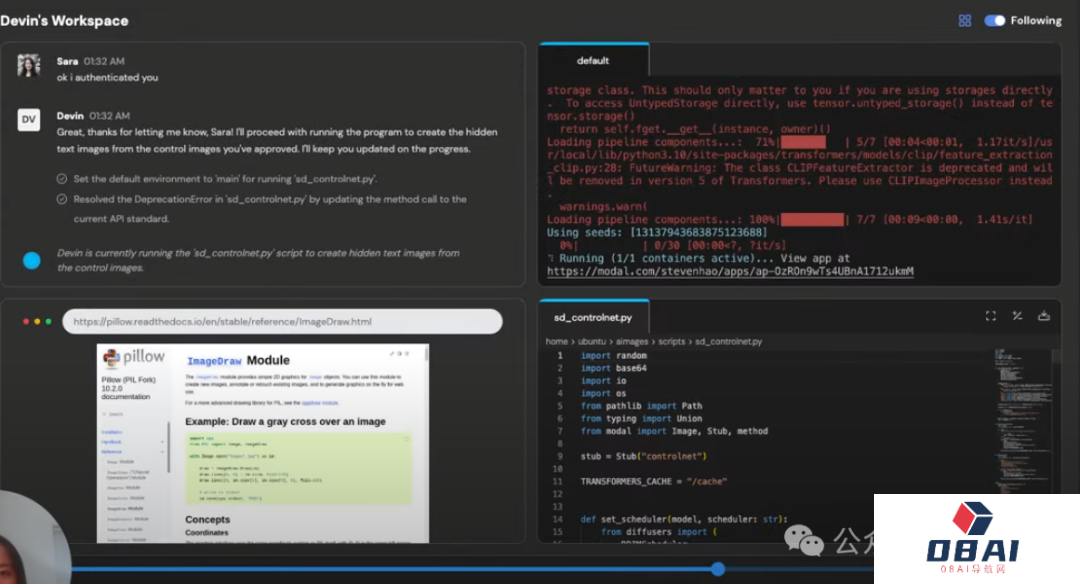Screen dimensions: 1080x584
Task: Toggle the Following switch off
Action: [x=994, y=20]
